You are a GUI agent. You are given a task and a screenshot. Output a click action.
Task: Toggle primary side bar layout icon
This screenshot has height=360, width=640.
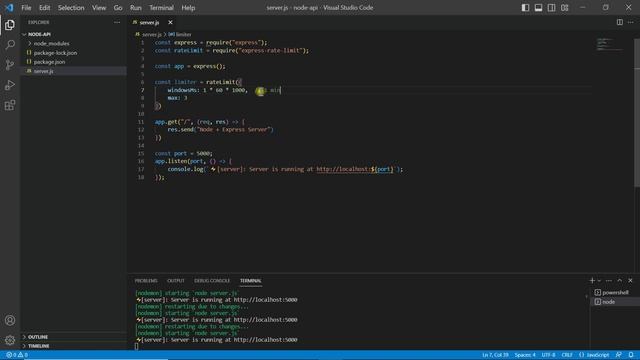pos(525,7)
